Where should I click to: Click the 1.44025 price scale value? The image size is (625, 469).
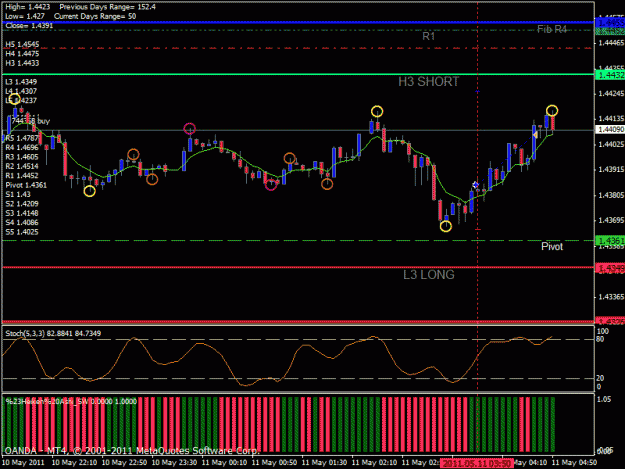tap(611, 144)
